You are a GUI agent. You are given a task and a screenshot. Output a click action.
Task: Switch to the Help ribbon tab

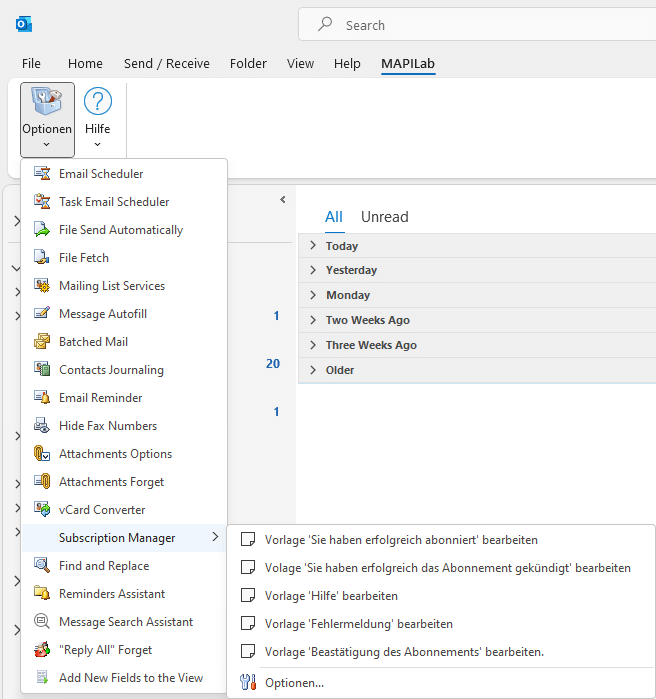[347, 64]
